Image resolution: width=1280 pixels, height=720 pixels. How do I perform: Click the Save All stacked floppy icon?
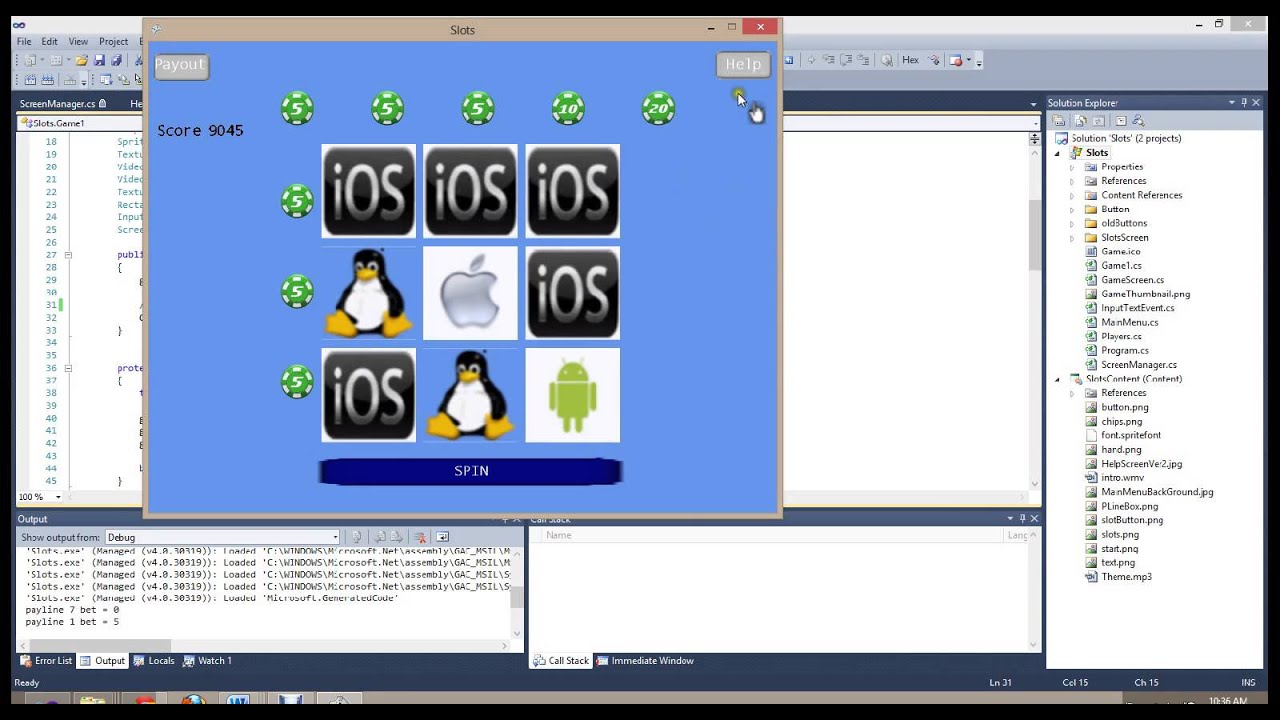tap(116, 60)
